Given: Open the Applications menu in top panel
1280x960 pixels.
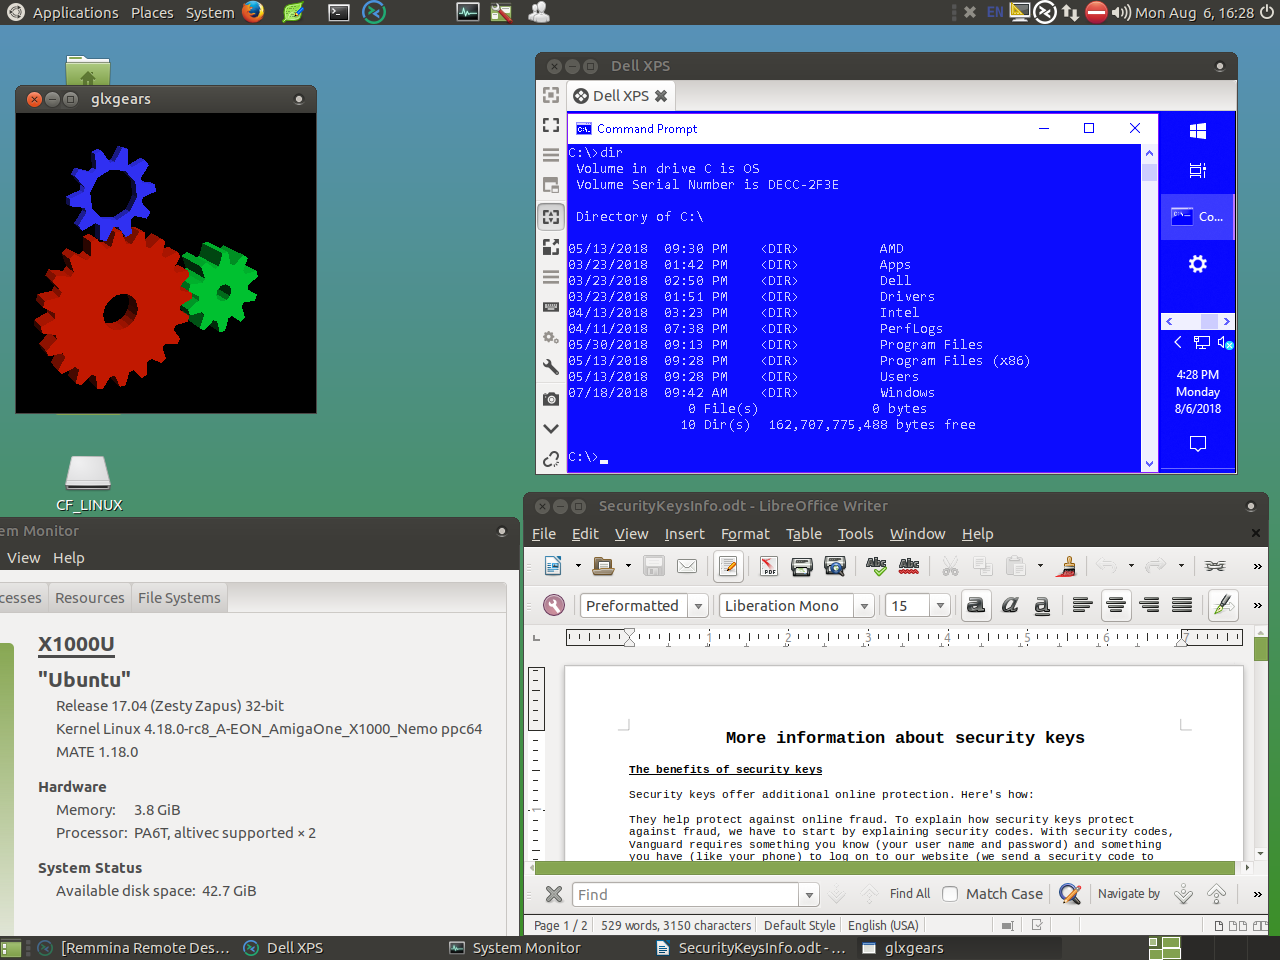Looking at the screenshot, I should coord(75,13).
